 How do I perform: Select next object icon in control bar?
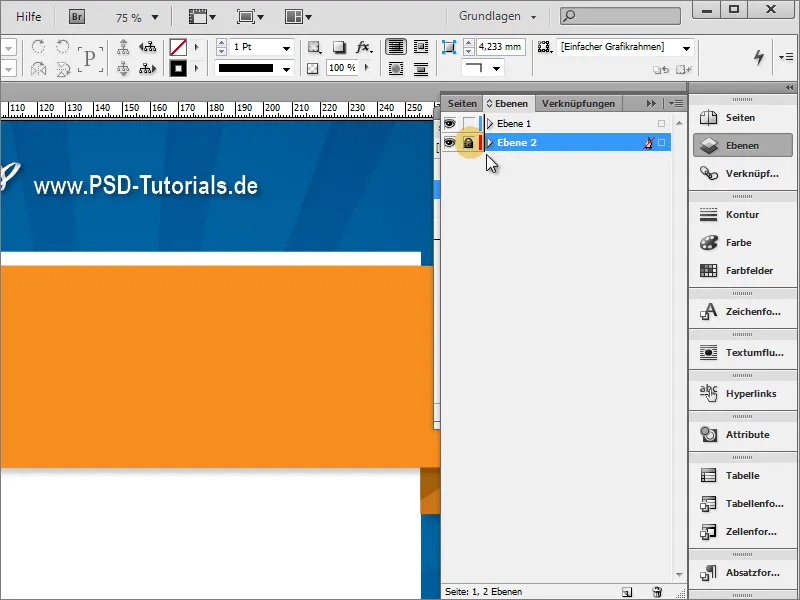(147, 68)
